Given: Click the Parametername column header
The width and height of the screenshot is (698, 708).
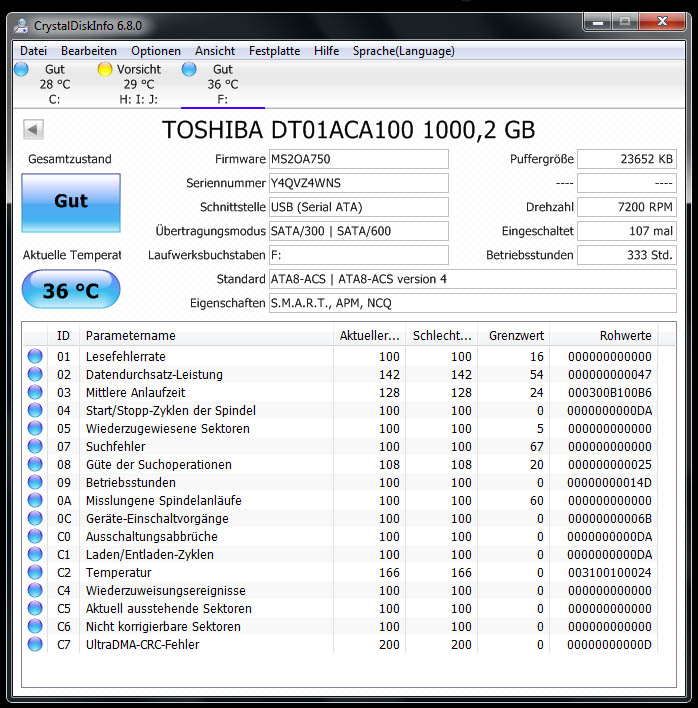Looking at the screenshot, I should pos(206,335).
